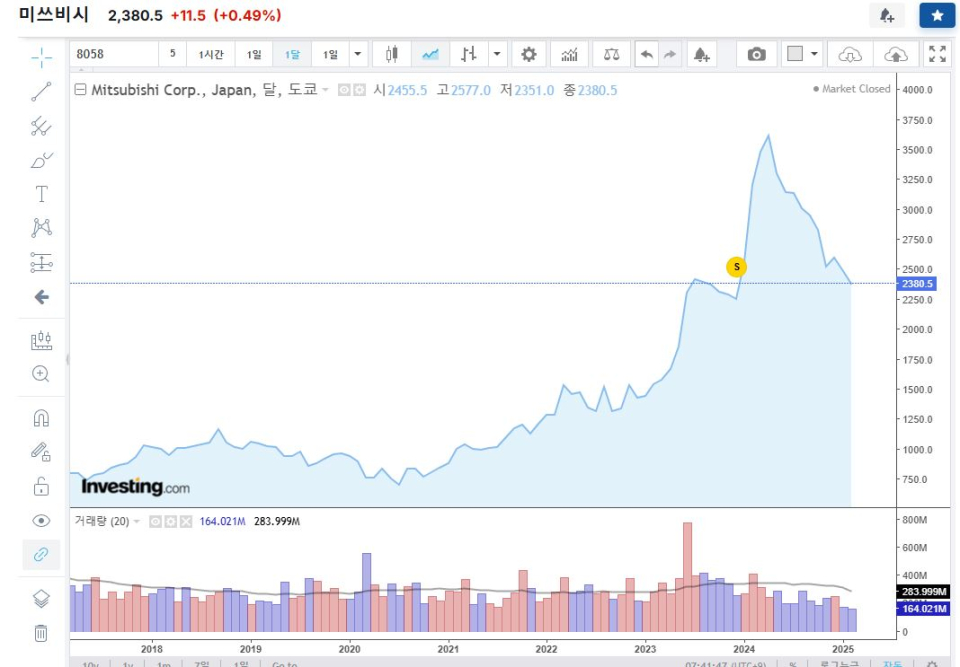This screenshot has width=960, height=667.
Task: Create alert with toolbar bell icon
Action: [702, 54]
